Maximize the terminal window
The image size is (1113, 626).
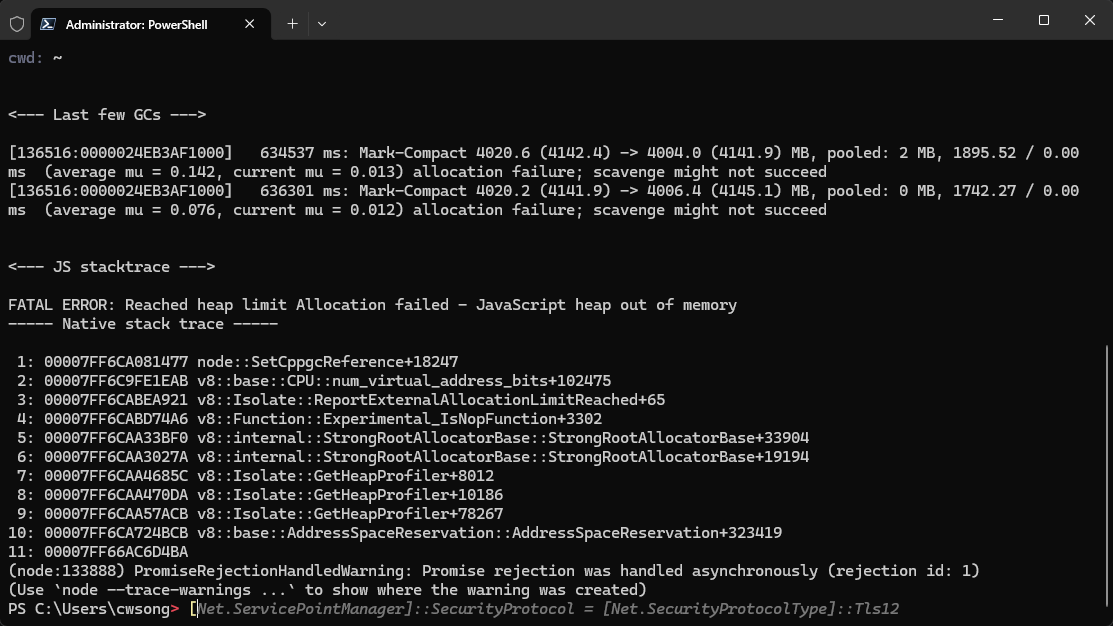(x=1044, y=20)
